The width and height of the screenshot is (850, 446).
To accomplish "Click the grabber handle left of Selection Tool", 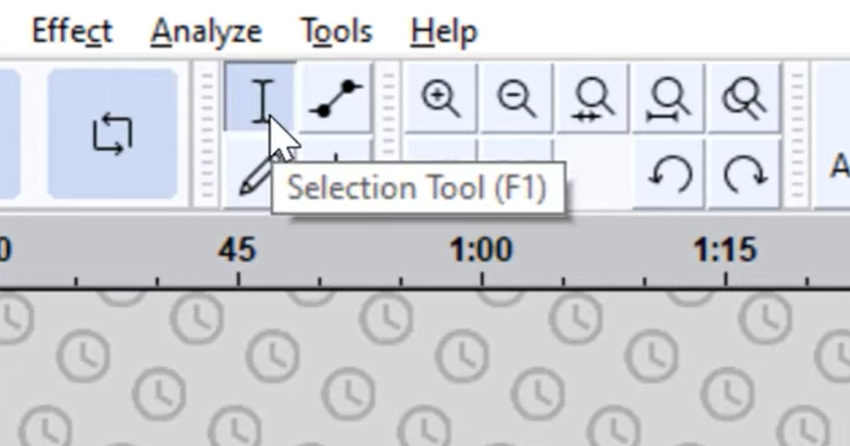I will tap(207, 134).
